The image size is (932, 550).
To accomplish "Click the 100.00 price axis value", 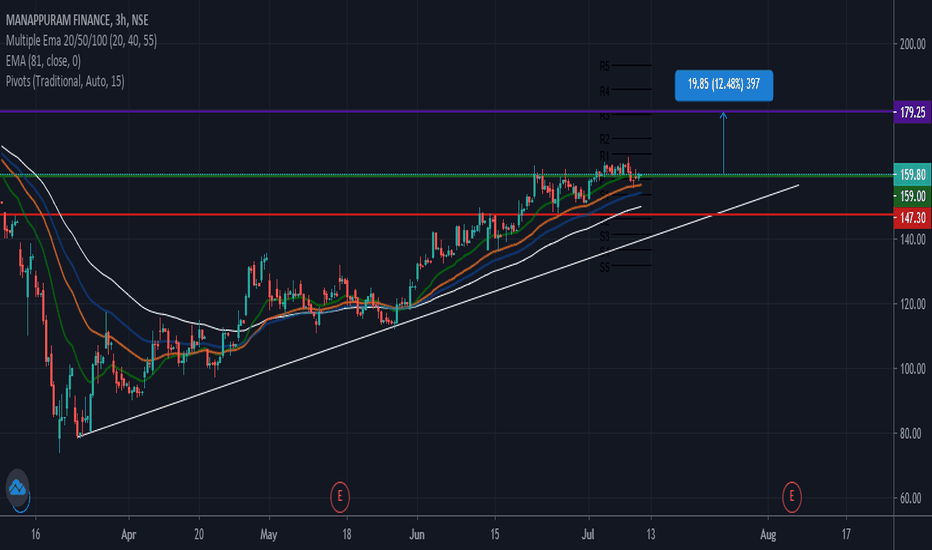I will pyautogui.click(x=912, y=369).
